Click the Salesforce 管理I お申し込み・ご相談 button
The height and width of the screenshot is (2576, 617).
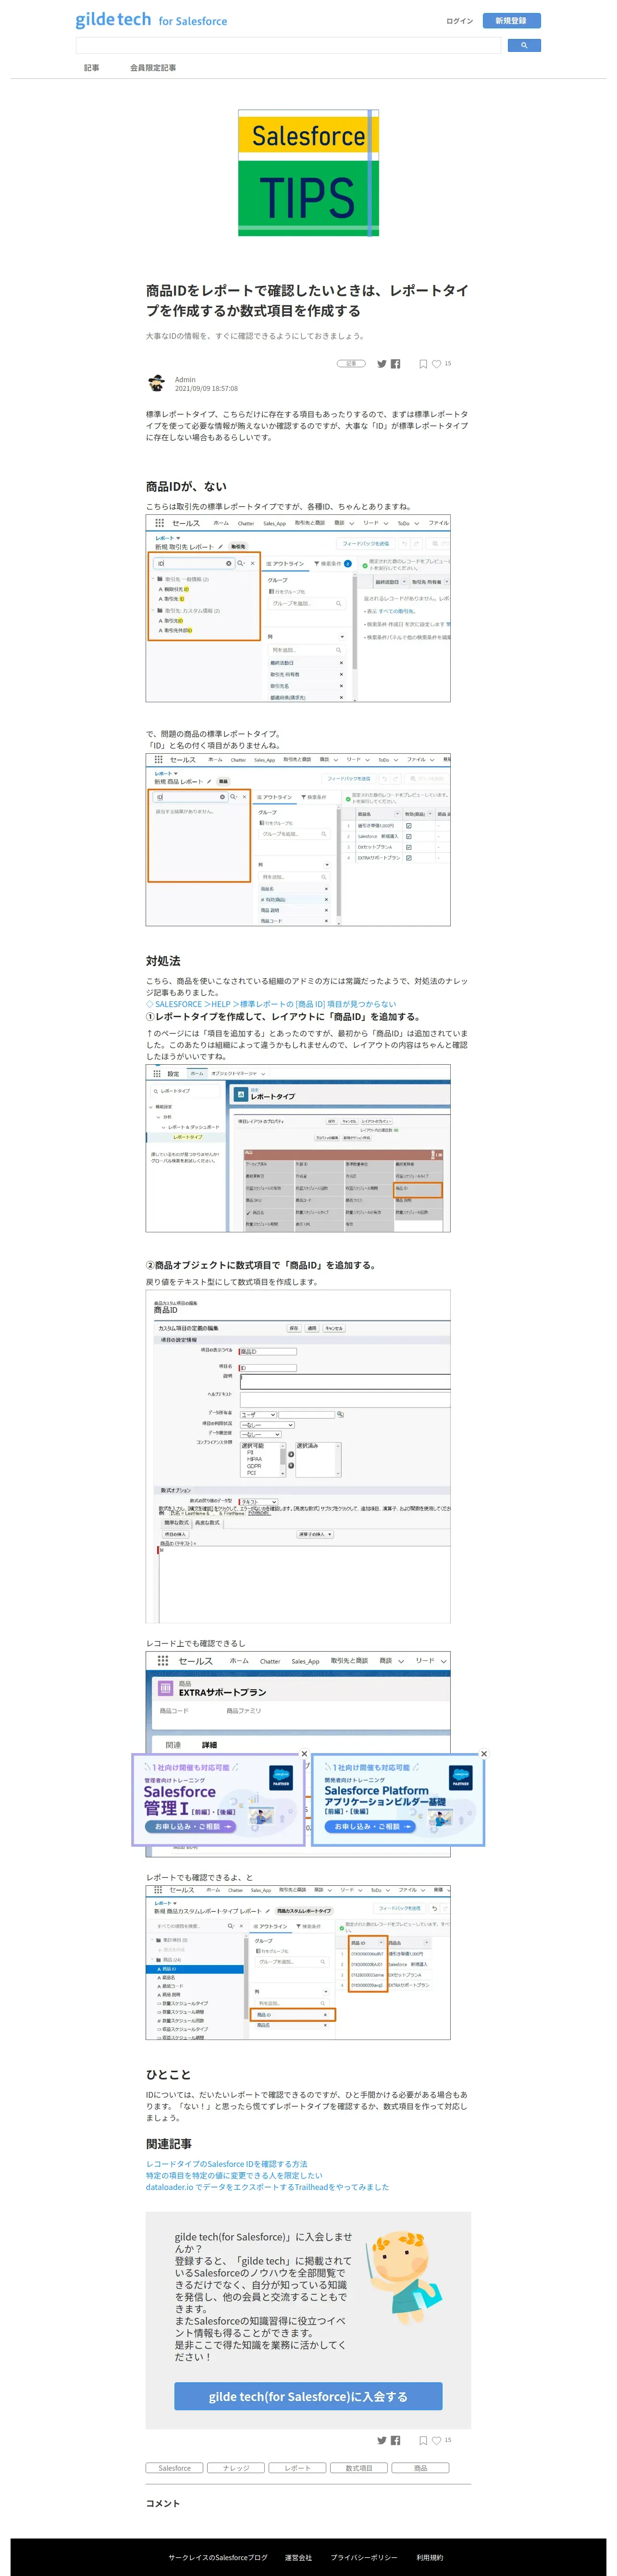click(190, 1826)
